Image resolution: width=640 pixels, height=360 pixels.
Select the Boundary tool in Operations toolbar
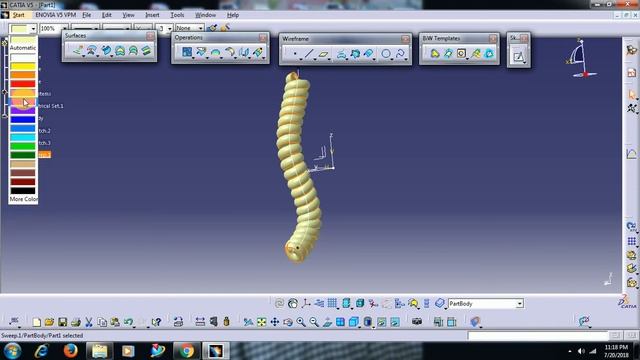[216, 52]
